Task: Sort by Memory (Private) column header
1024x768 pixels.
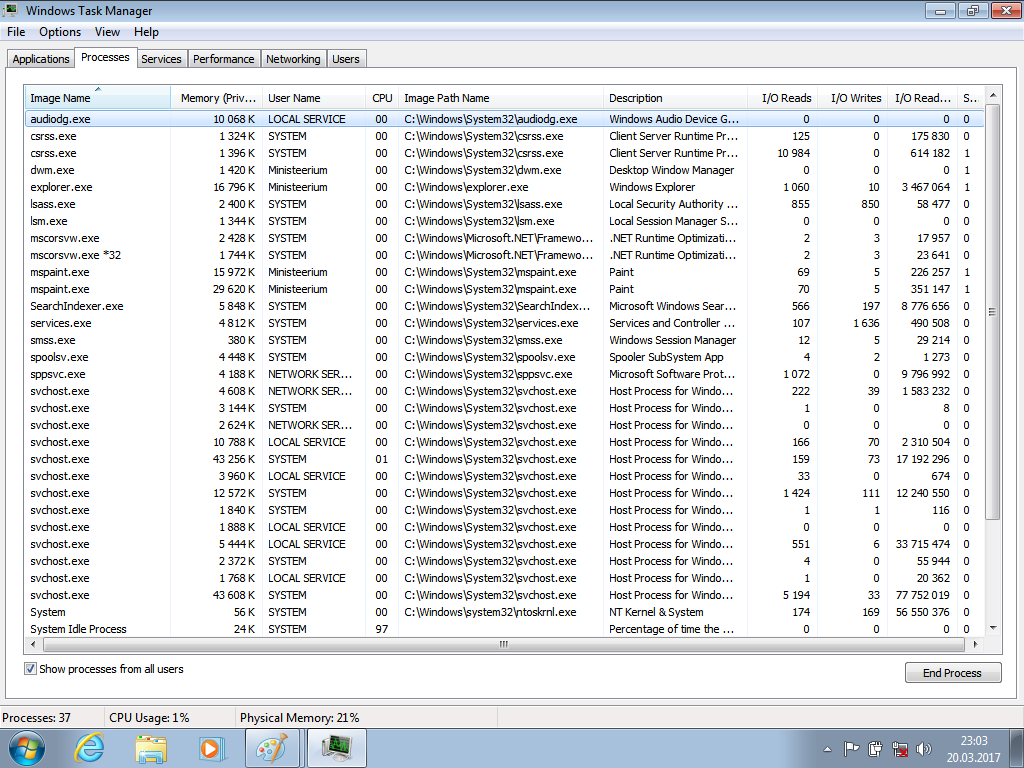Action: 217,98
